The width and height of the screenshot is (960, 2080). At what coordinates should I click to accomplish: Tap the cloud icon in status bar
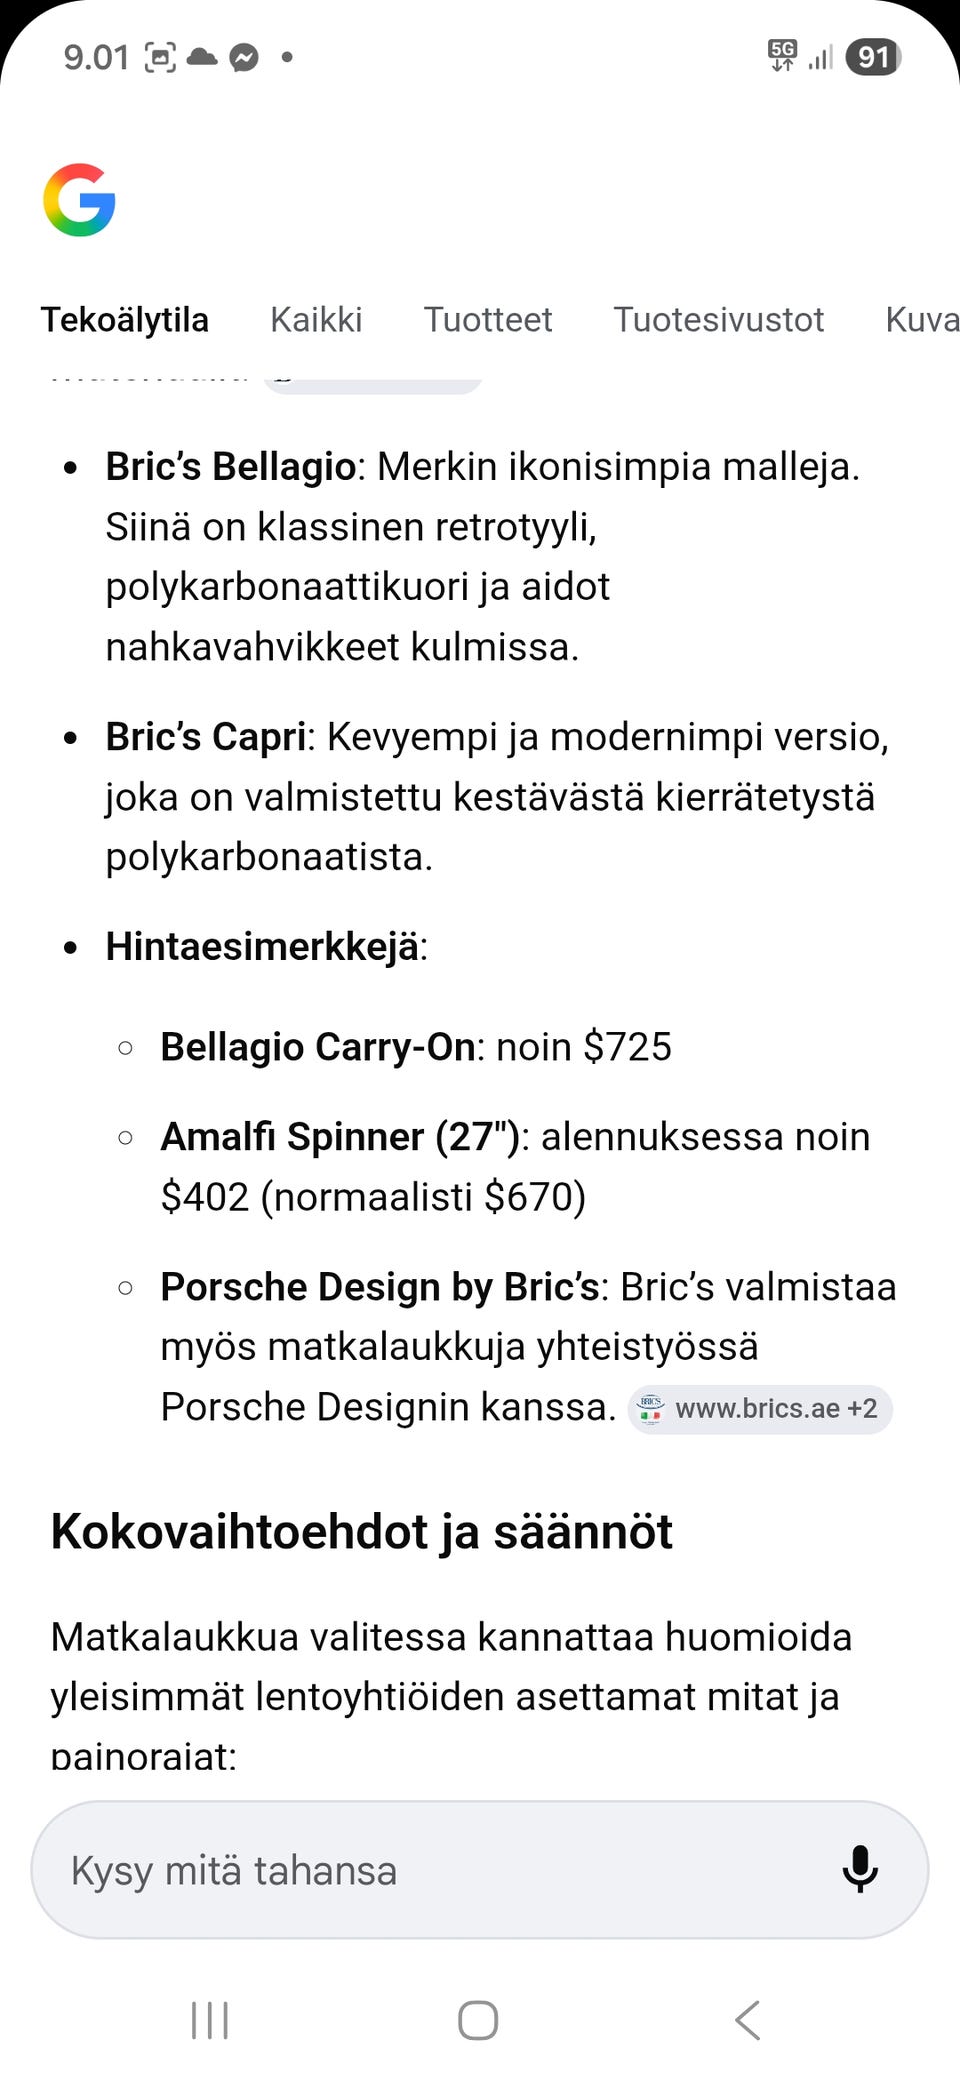tap(202, 56)
